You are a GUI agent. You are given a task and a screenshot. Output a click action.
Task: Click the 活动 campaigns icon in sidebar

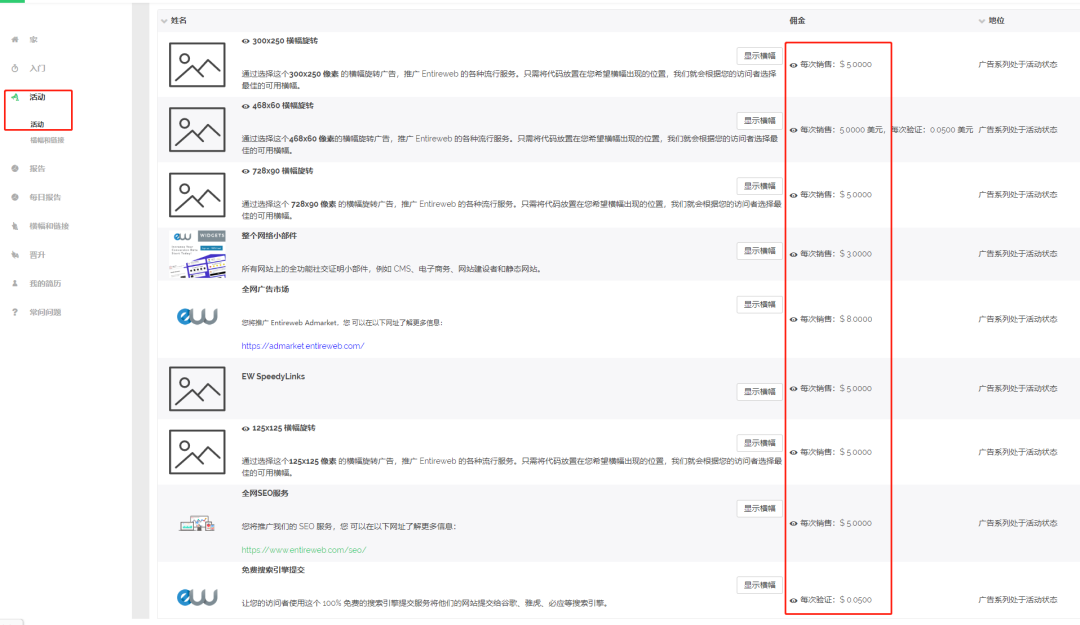point(14,99)
